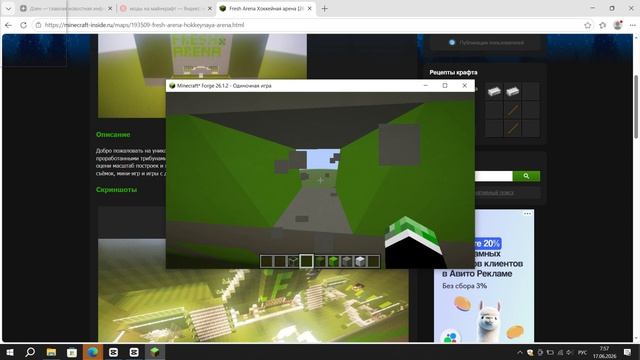Click the lower stick in crafting recipe
Image resolution: width=640 pixels, height=360 pixels.
[x=512, y=128]
